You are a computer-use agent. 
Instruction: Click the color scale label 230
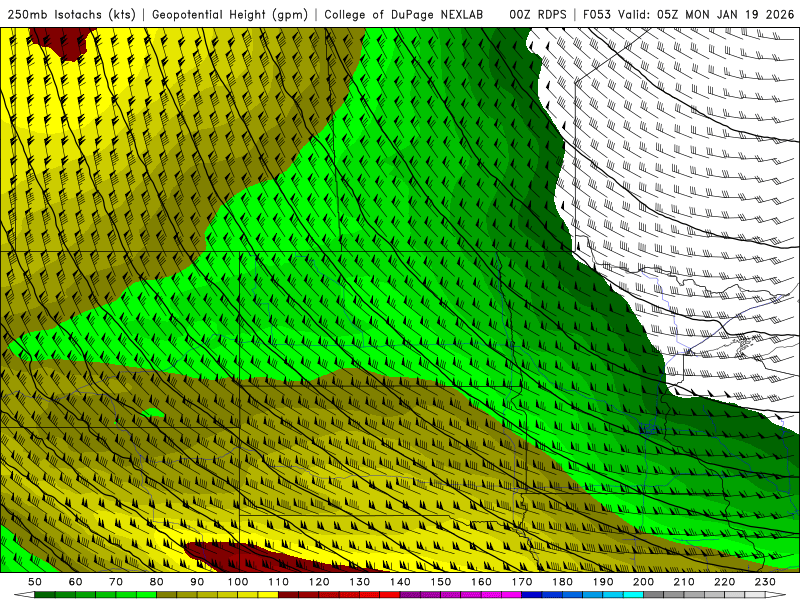click(x=765, y=582)
